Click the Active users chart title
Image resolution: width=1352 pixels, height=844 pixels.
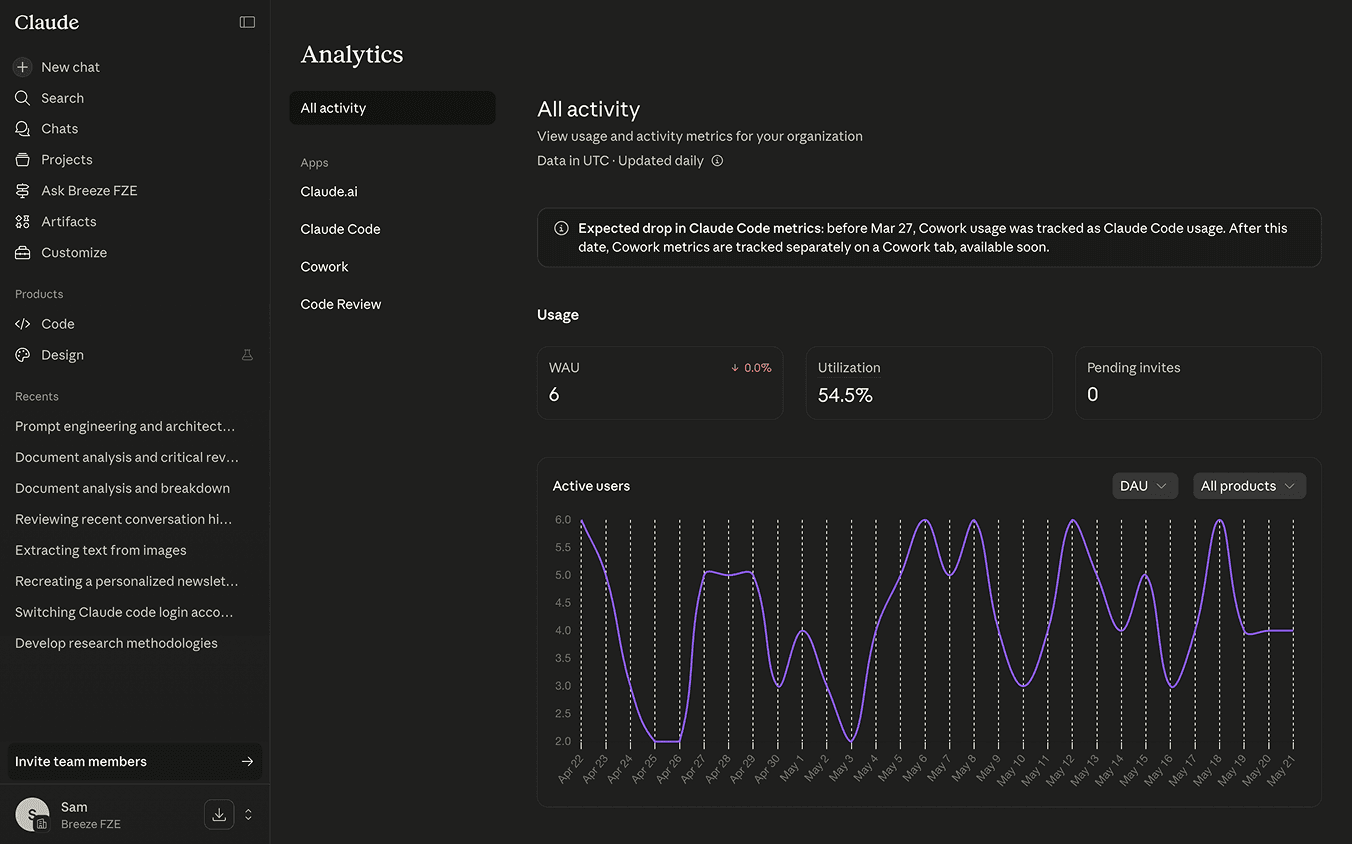tap(591, 486)
